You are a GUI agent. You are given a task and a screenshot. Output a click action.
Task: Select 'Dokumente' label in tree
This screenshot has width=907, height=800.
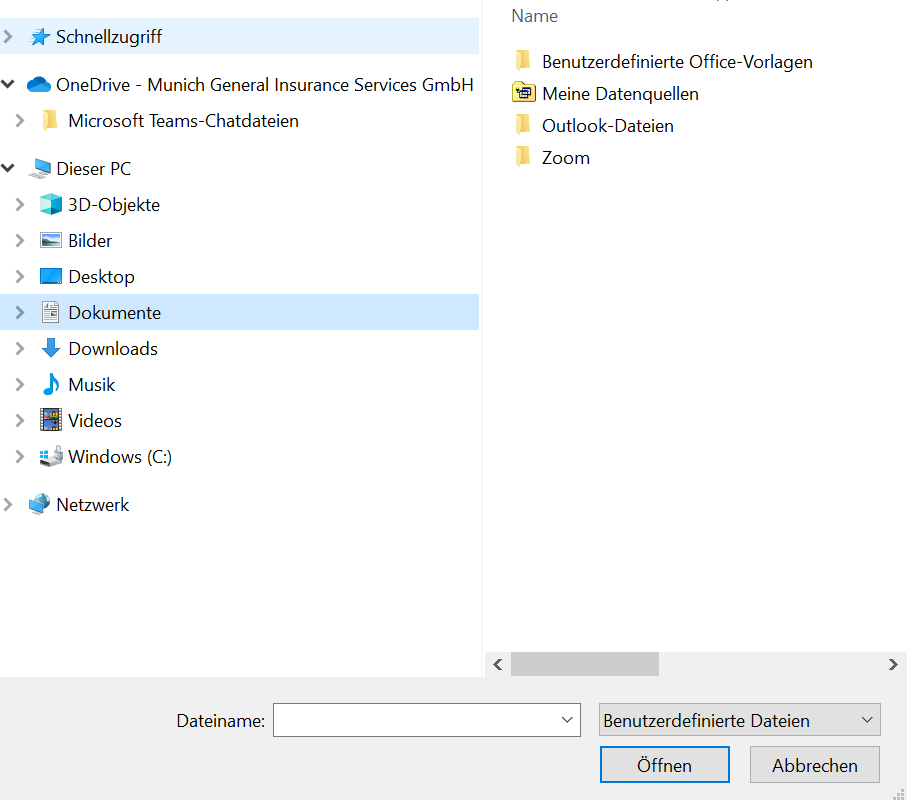pos(115,313)
